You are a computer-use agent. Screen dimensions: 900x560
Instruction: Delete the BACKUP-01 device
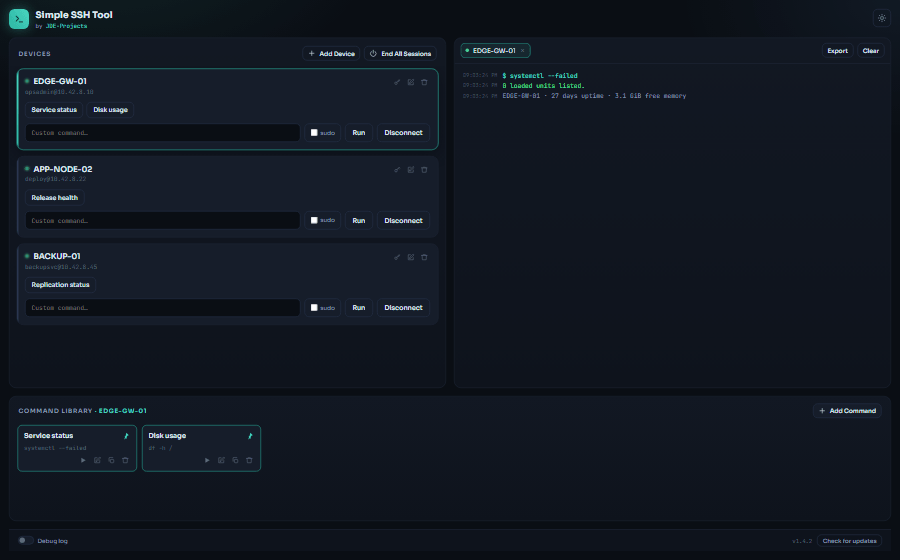coord(424,257)
